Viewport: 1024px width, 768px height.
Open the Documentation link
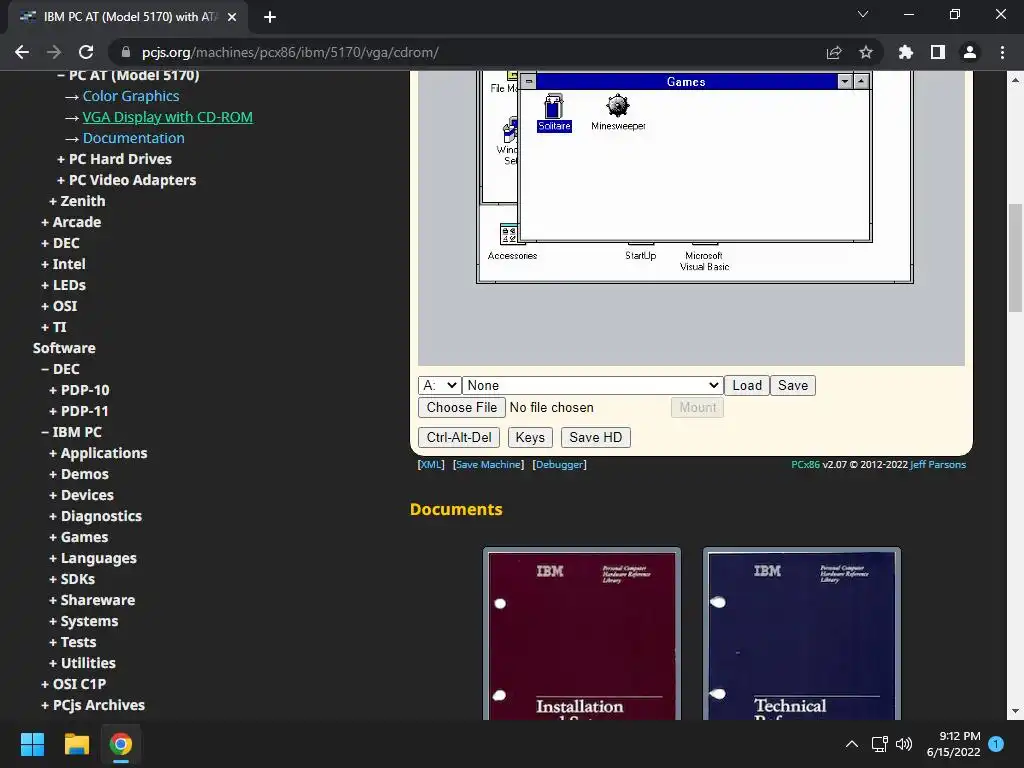point(133,138)
